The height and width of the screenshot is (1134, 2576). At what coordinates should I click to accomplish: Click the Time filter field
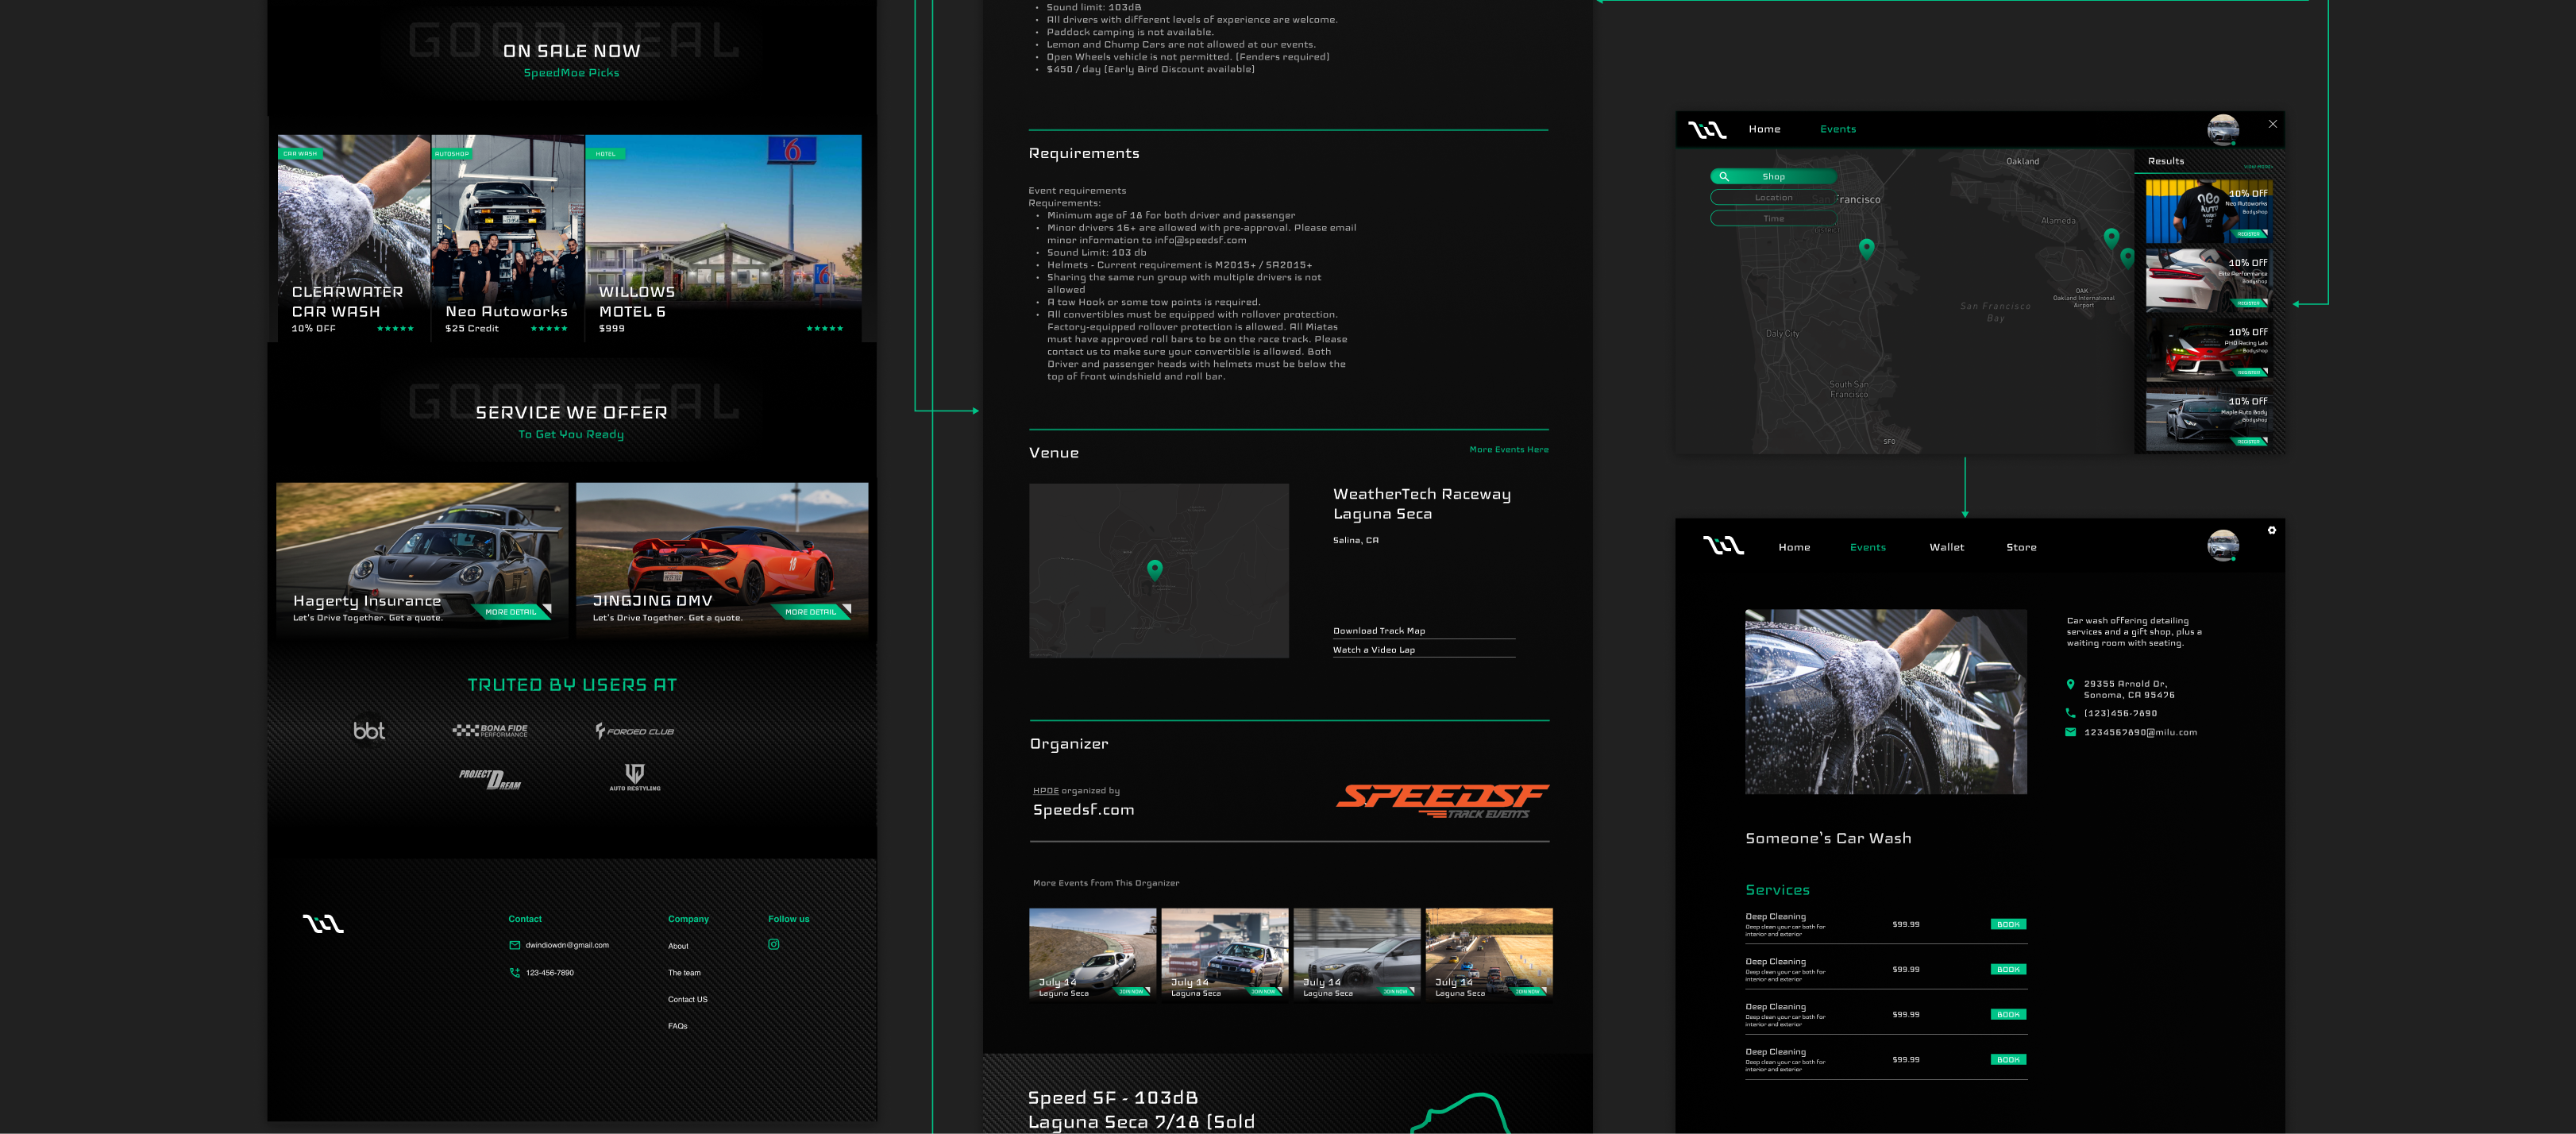pyautogui.click(x=1773, y=218)
